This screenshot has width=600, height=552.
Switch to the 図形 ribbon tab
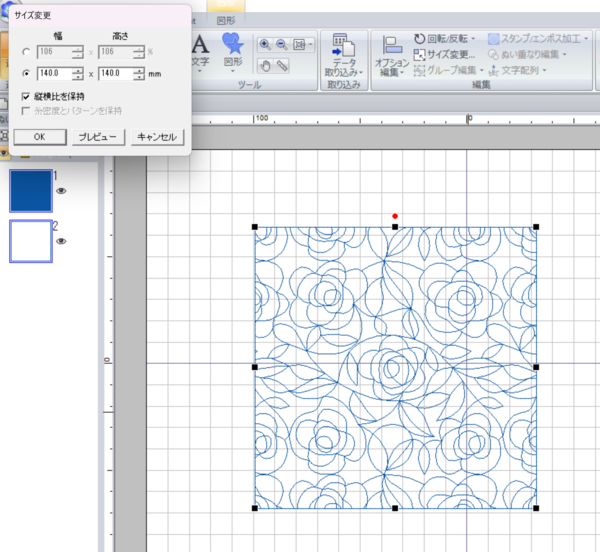[226, 18]
